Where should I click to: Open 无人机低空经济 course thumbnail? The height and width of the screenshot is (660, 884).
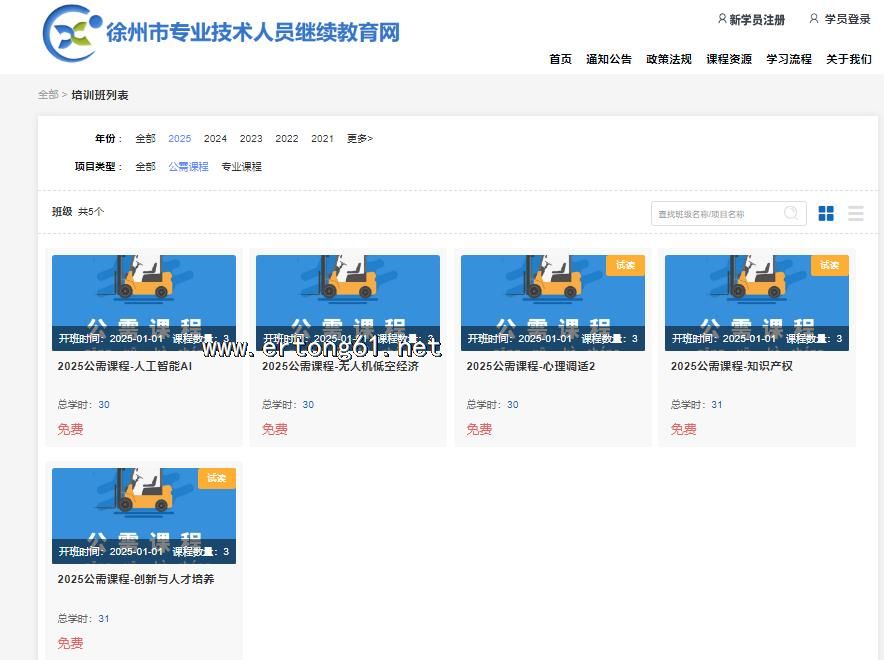pos(347,300)
